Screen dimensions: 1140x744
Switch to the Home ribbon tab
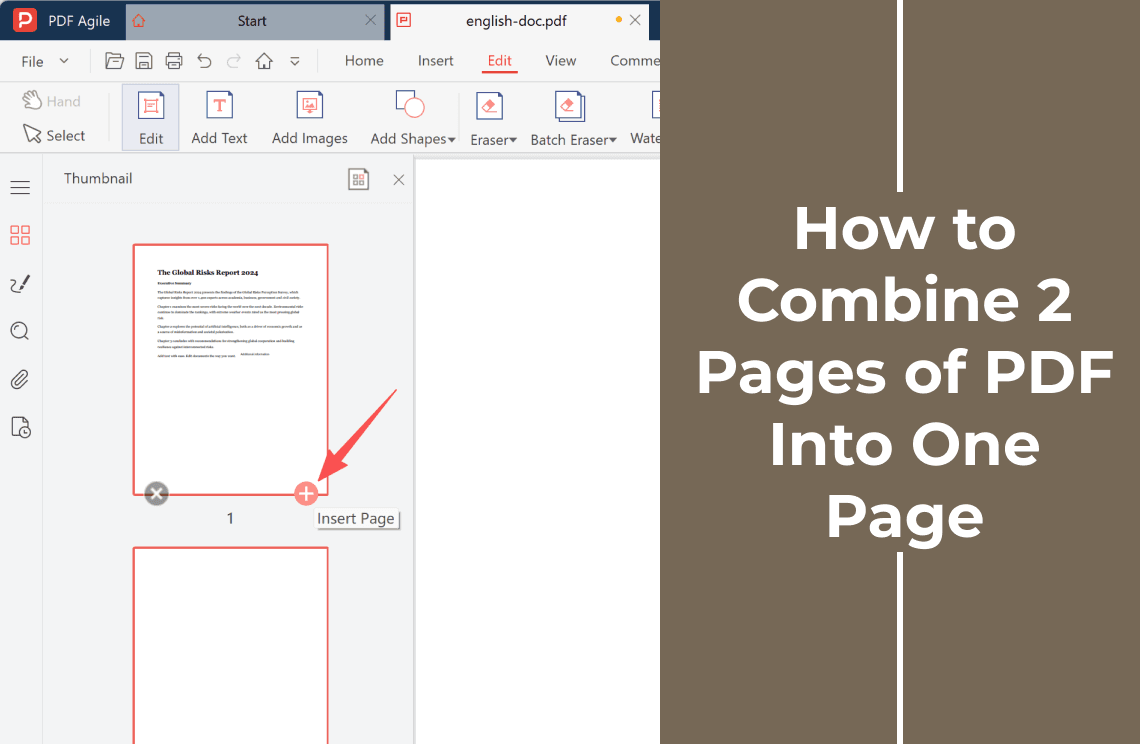coord(364,61)
